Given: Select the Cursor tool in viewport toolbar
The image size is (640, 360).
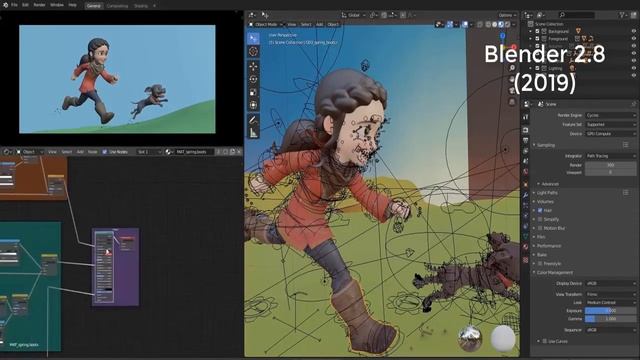Looking at the screenshot, I should coord(253,51).
